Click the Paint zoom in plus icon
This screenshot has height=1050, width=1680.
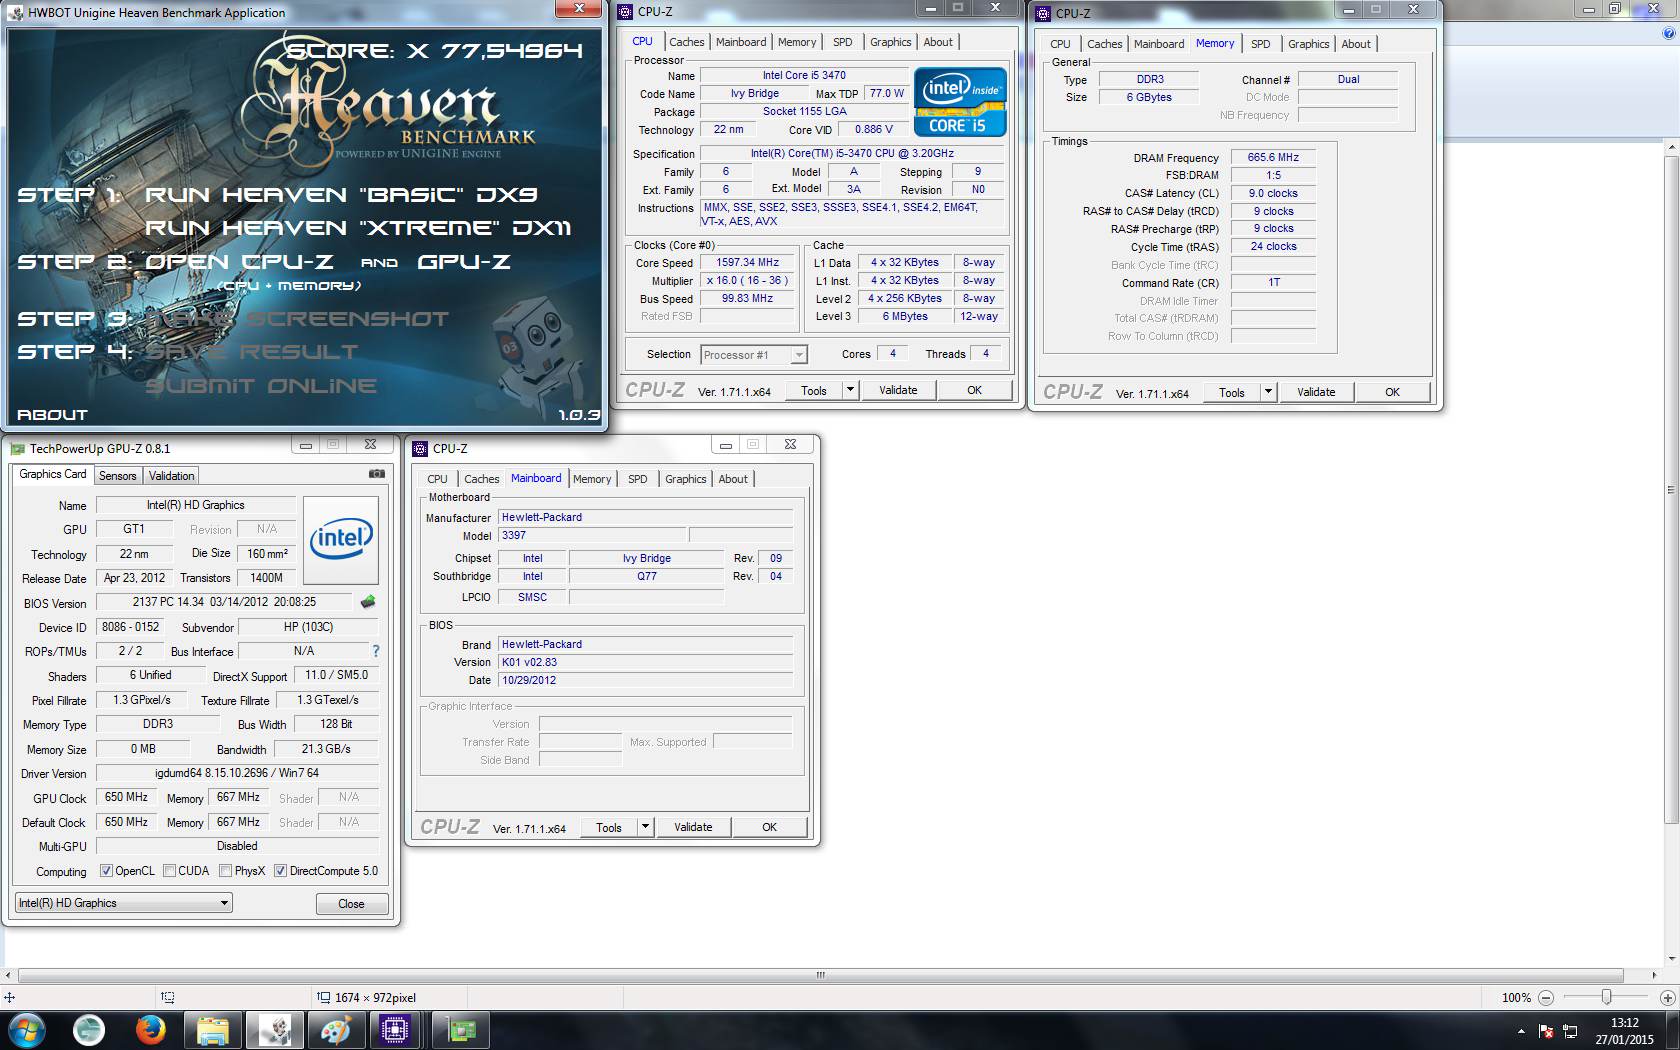tap(1667, 998)
